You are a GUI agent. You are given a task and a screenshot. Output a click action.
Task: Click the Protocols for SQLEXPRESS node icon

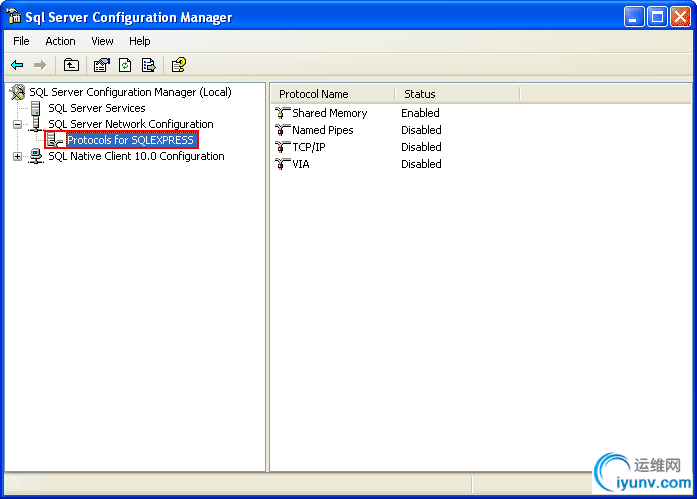point(55,140)
